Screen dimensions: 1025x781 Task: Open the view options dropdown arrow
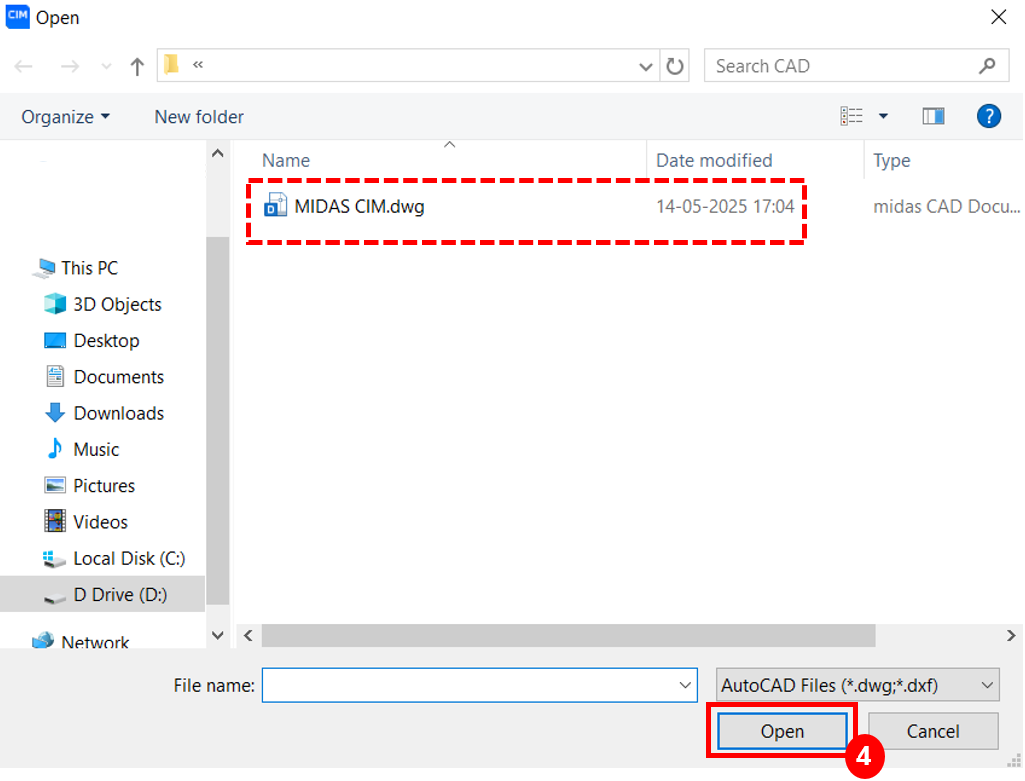pyautogui.click(x=883, y=116)
